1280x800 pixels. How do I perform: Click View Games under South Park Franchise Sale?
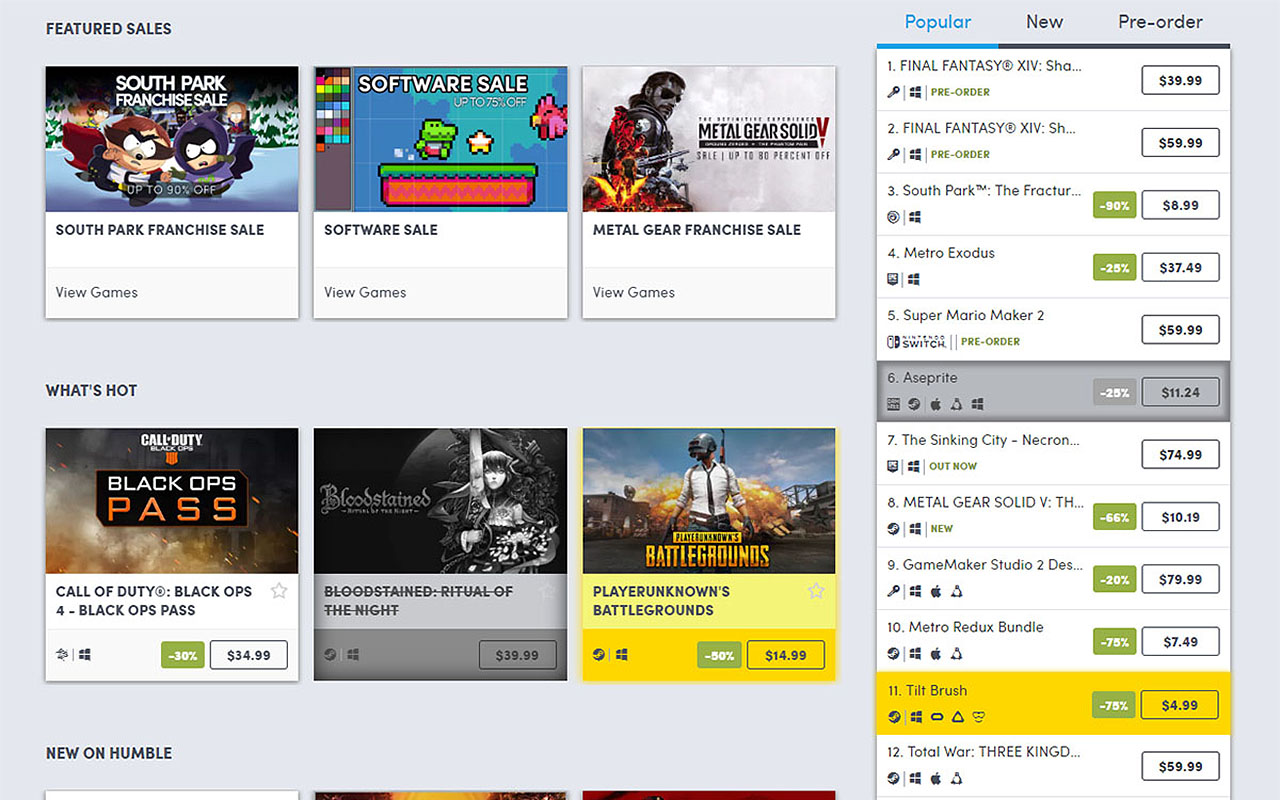click(x=97, y=292)
